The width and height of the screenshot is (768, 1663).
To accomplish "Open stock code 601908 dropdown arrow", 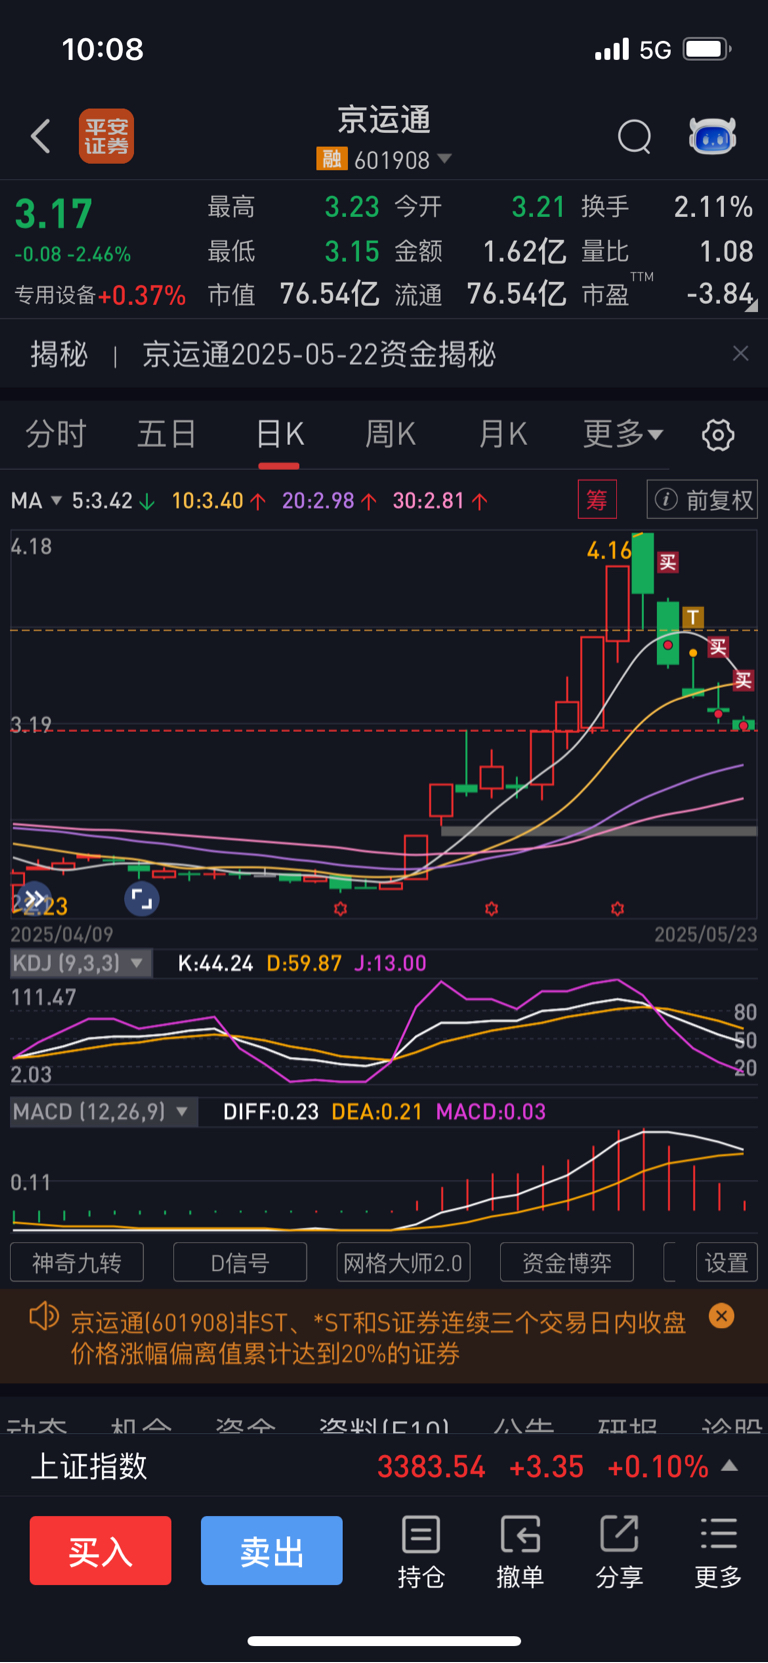I will [x=445, y=159].
